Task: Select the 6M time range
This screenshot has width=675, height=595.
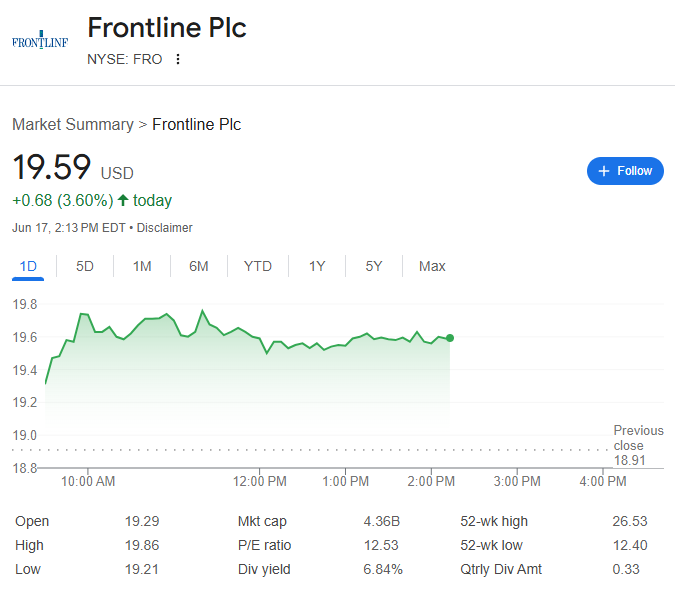Action: 198,267
